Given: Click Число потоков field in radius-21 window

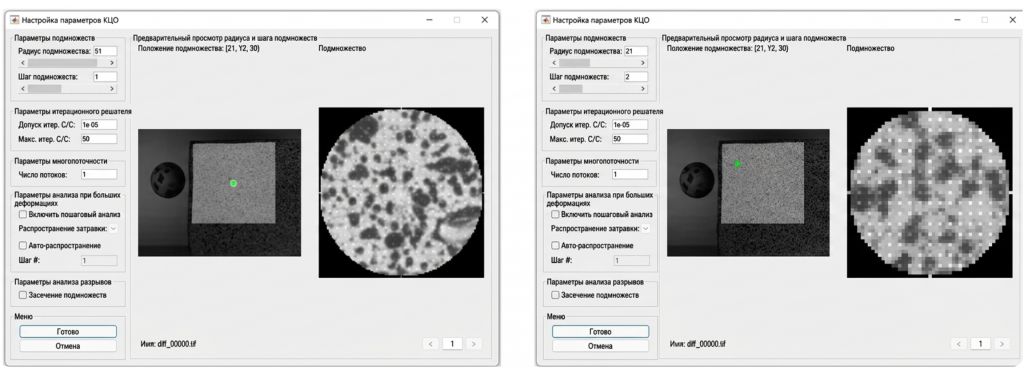Looking at the screenshot, I should coord(630,174).
